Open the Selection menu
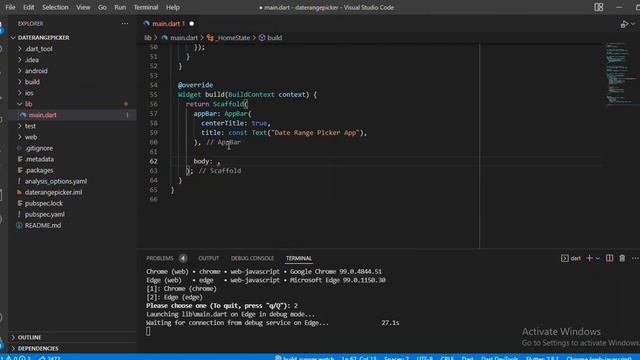 pos(55,7)
